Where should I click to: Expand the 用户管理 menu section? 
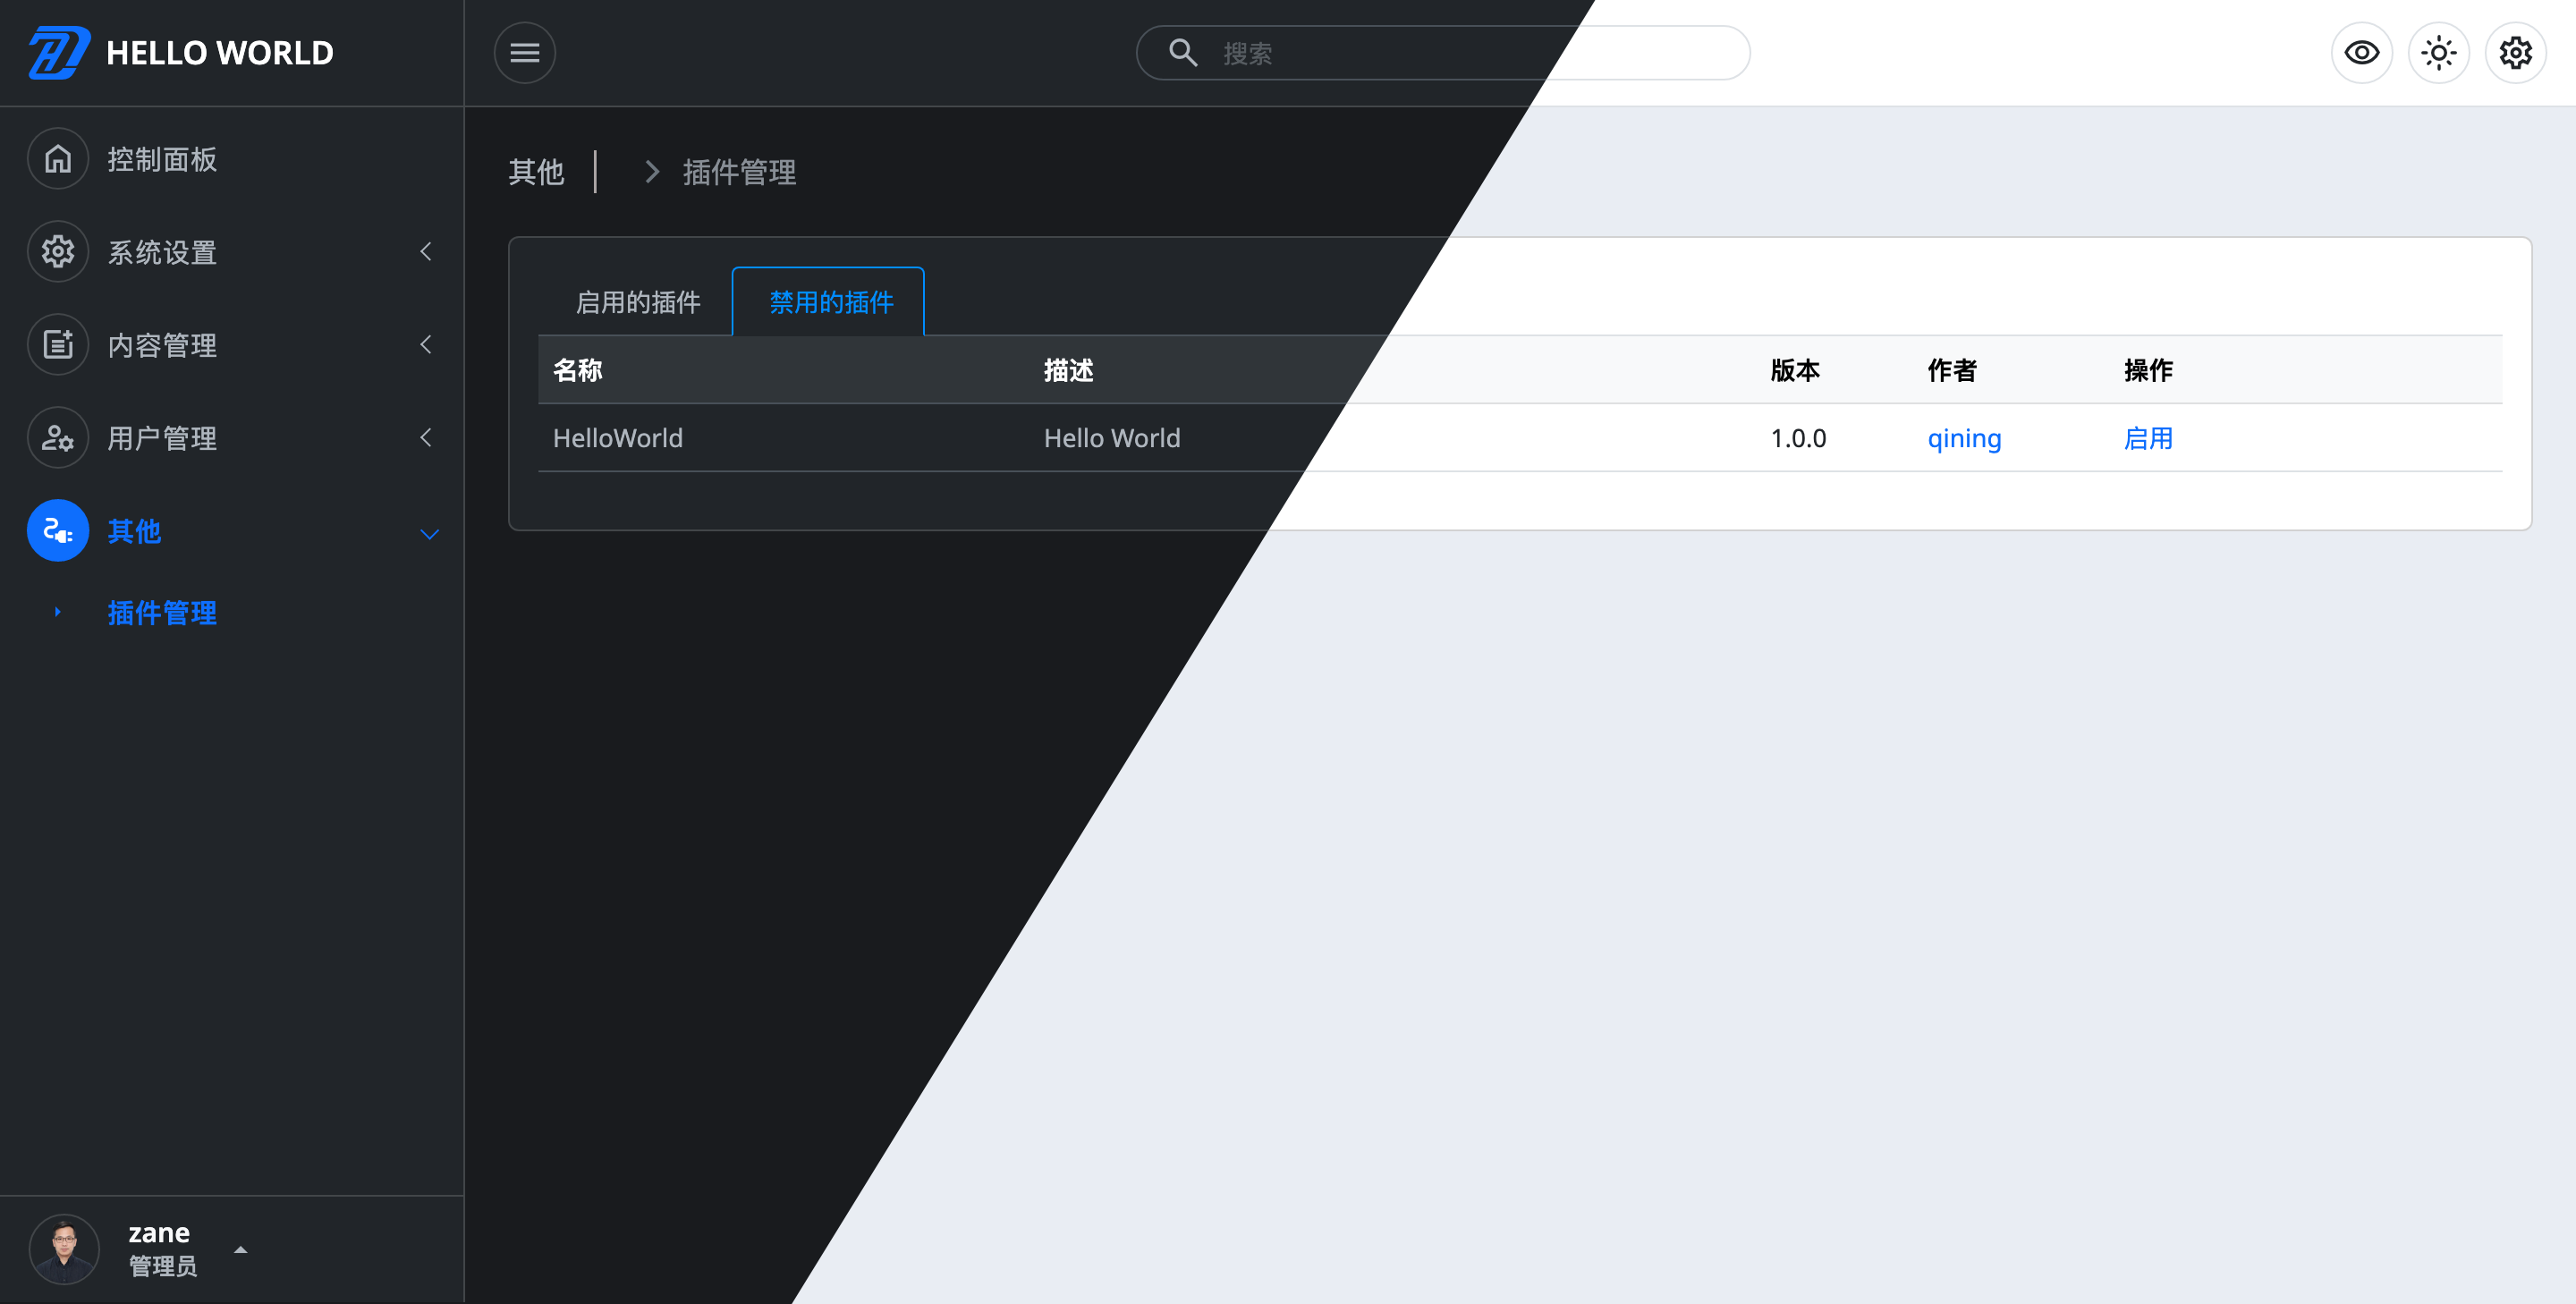(233, 437)
